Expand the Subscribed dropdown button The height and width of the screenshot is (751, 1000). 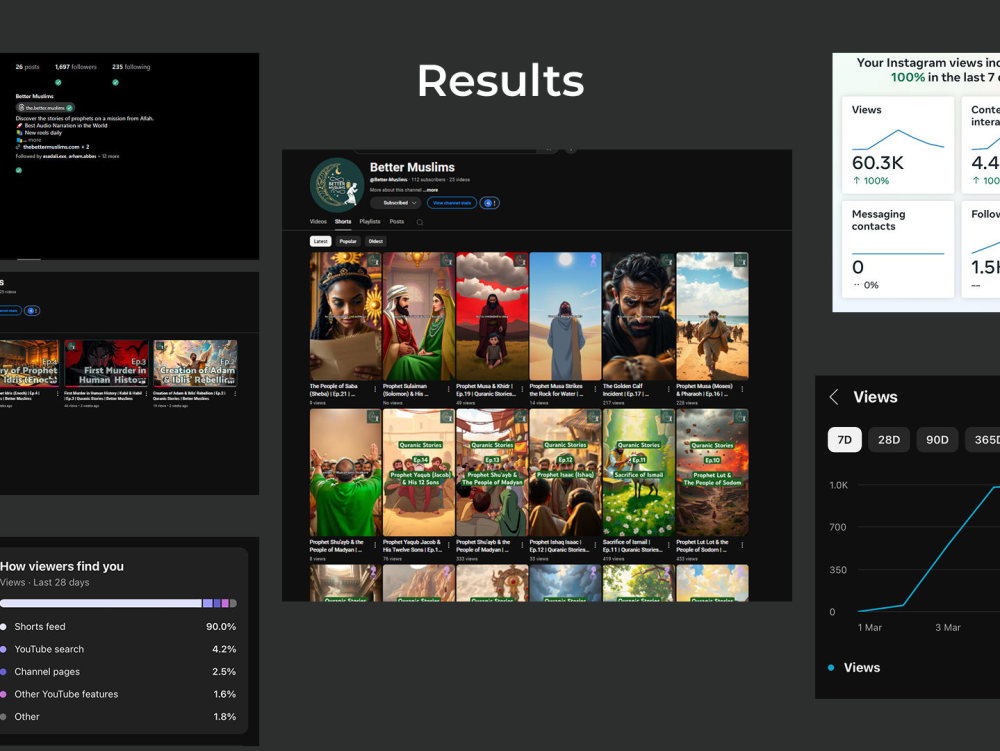tap(396, 203)
